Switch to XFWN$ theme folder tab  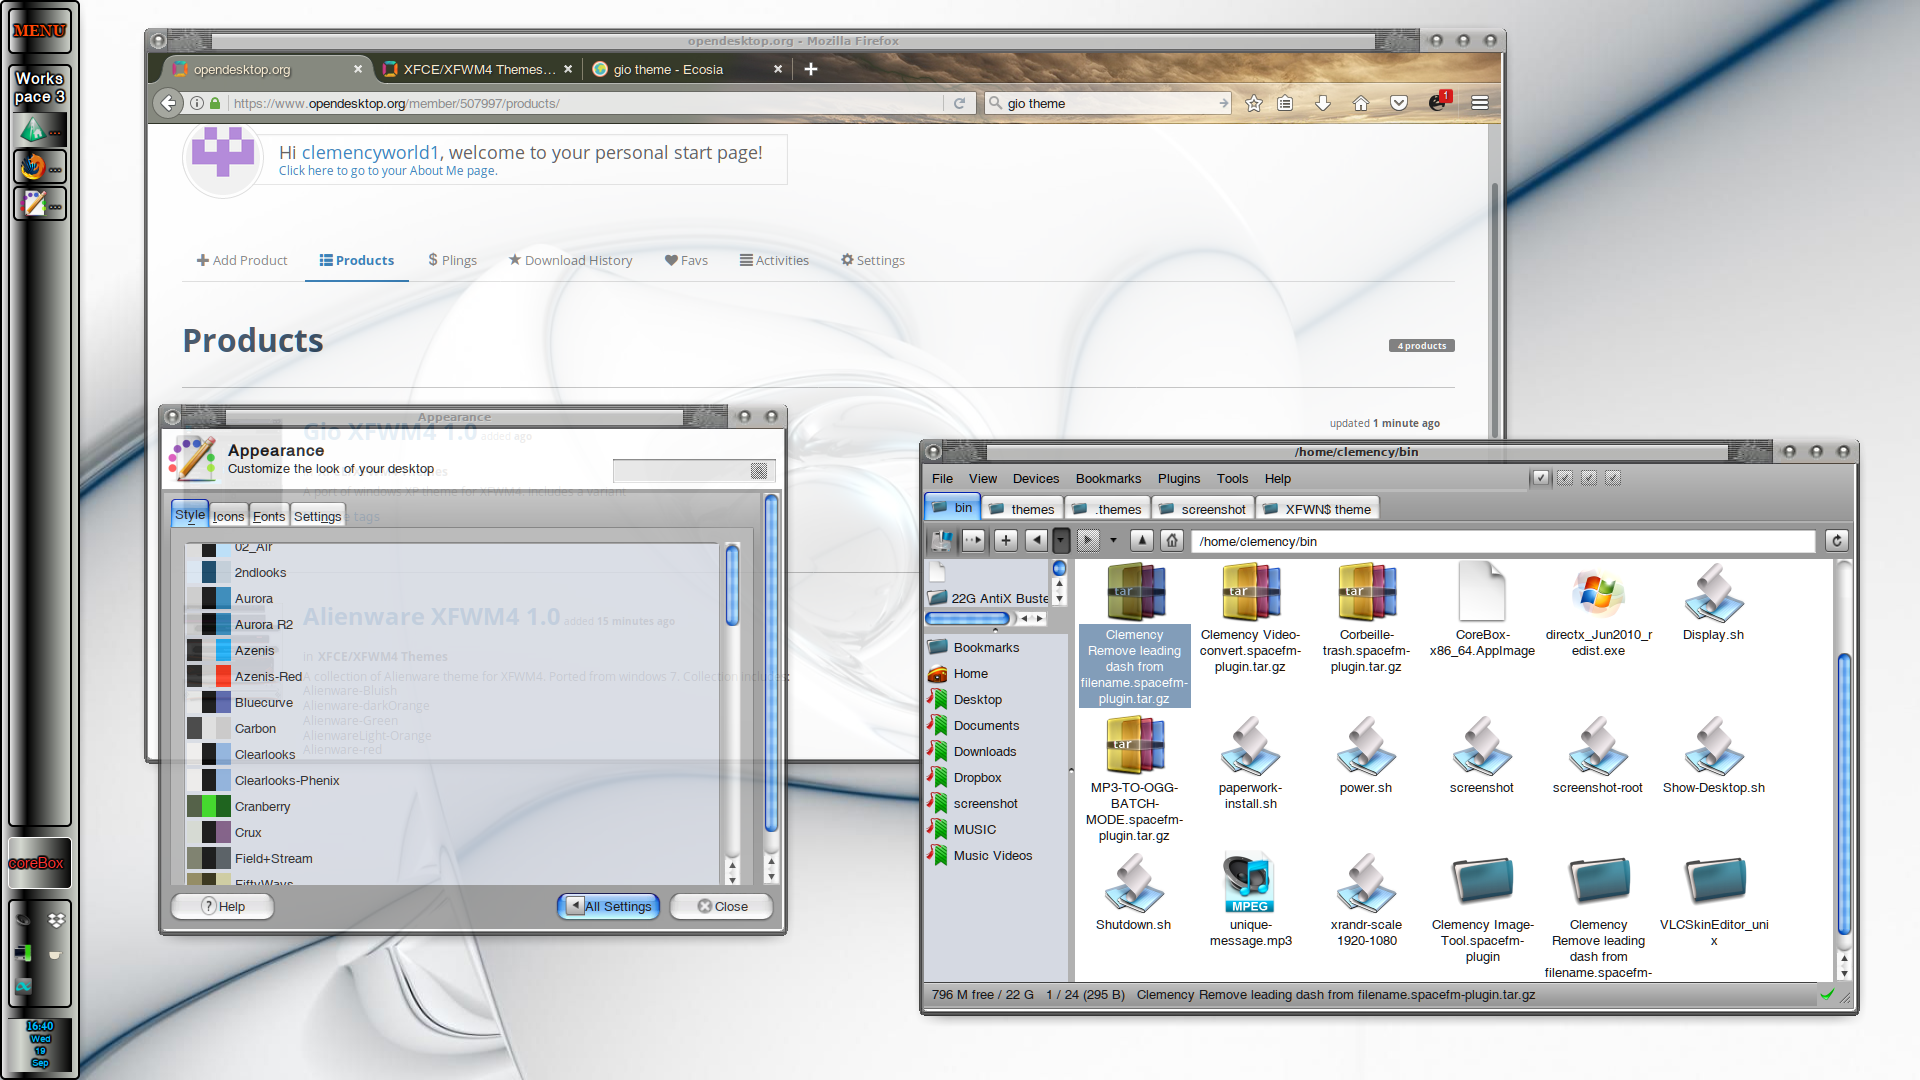coord(1317,509)
